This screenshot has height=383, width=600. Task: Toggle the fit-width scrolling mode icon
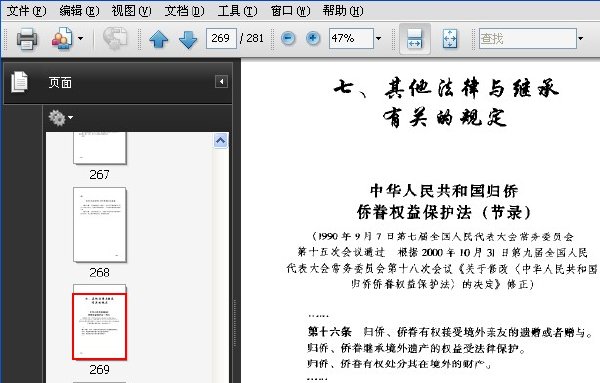pos(415,39)
